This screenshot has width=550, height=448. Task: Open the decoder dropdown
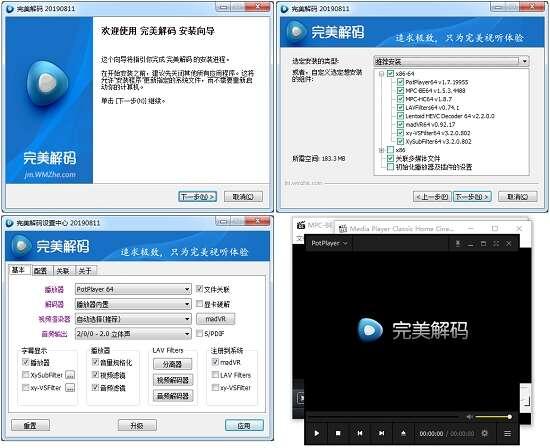pos(133,304)
